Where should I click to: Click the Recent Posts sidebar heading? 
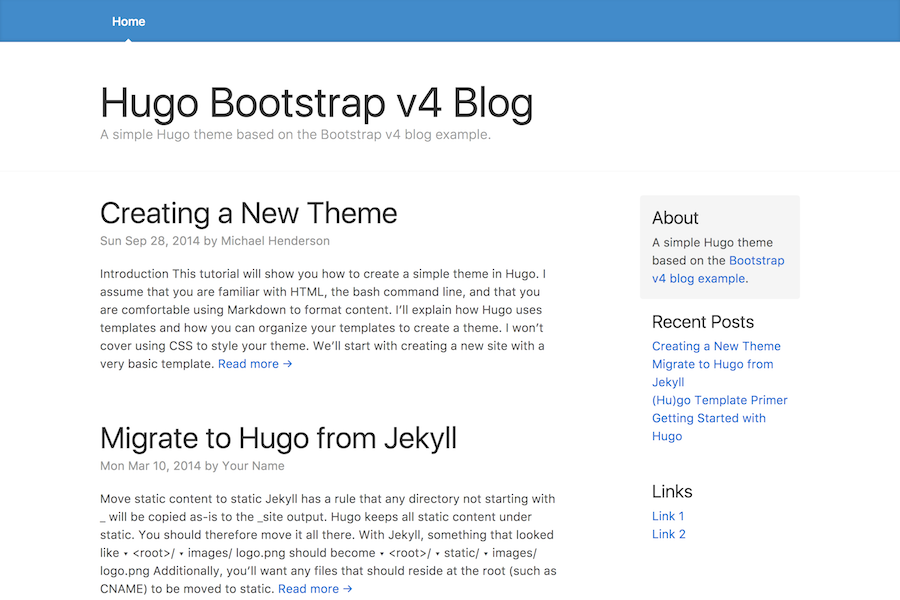pos(703,322)
